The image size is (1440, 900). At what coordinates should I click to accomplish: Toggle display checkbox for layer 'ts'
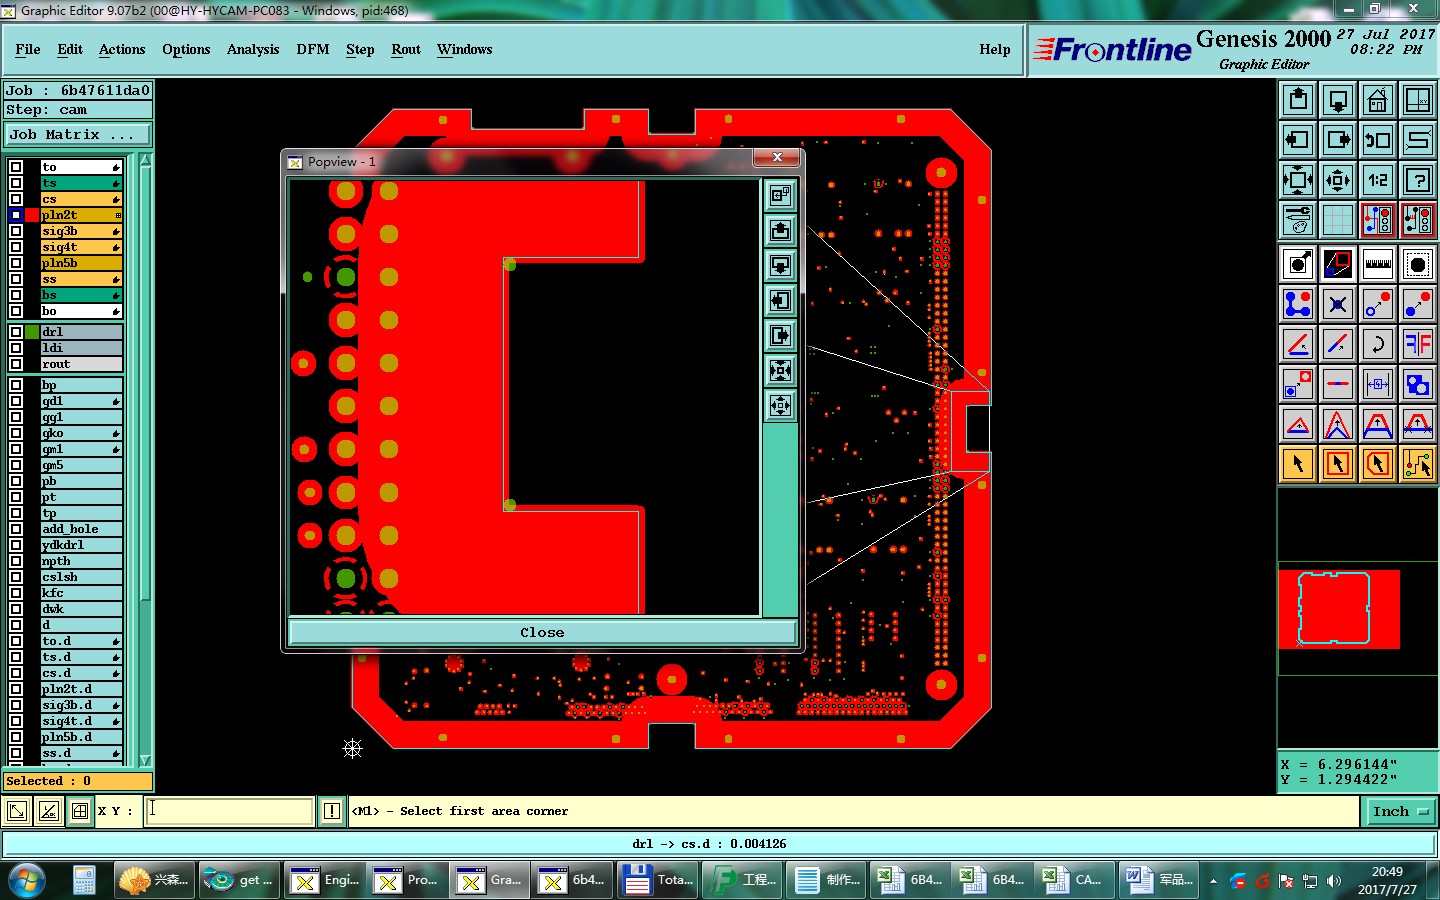click(x=16, y=183)
